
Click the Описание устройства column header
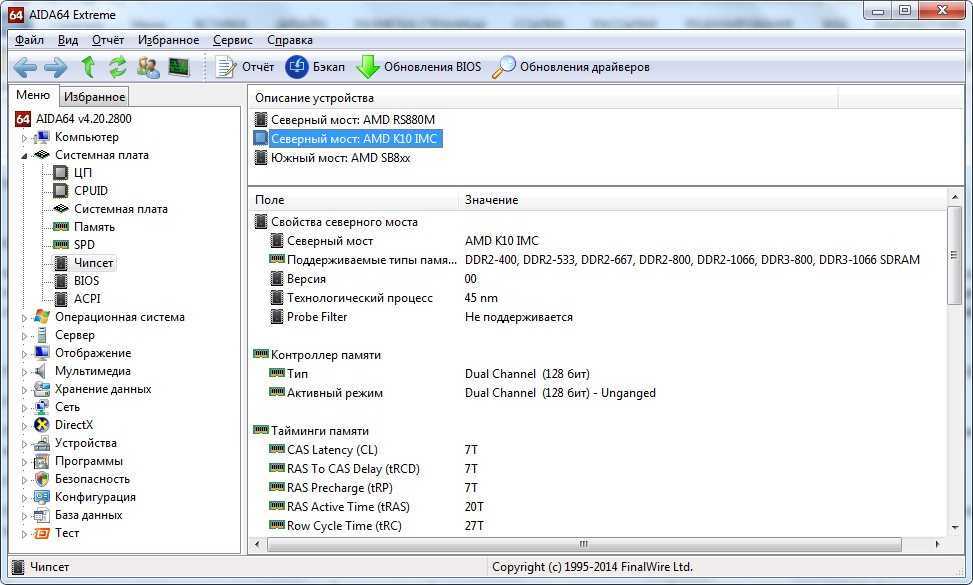click(x=543, y=98)
